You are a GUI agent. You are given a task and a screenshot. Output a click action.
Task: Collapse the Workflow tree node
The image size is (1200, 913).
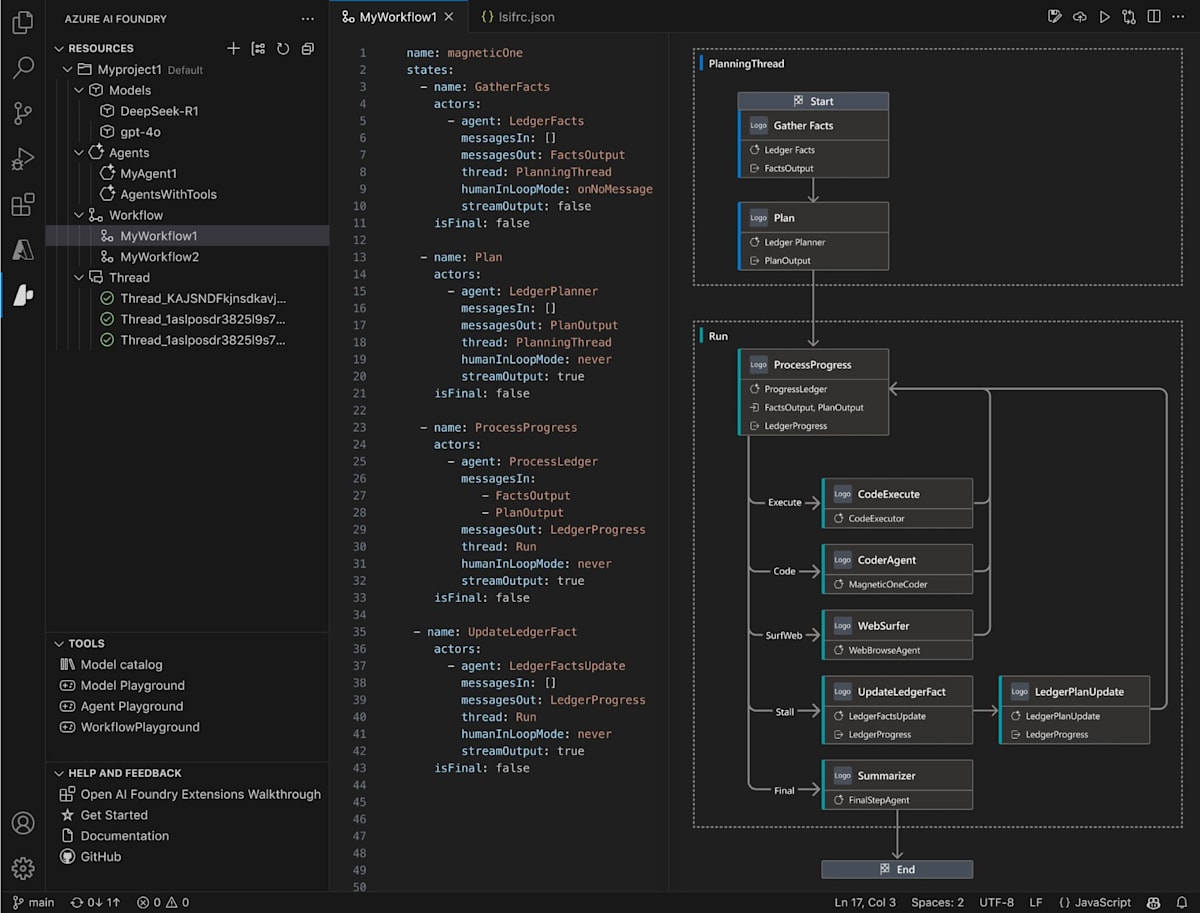pyautogui.click(x=80, y=215)
